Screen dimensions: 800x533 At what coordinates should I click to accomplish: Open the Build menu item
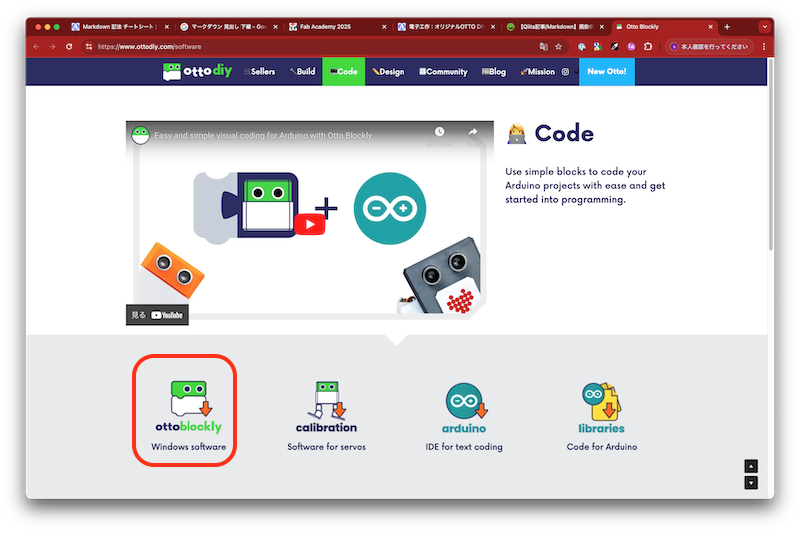tap(303, 71)
